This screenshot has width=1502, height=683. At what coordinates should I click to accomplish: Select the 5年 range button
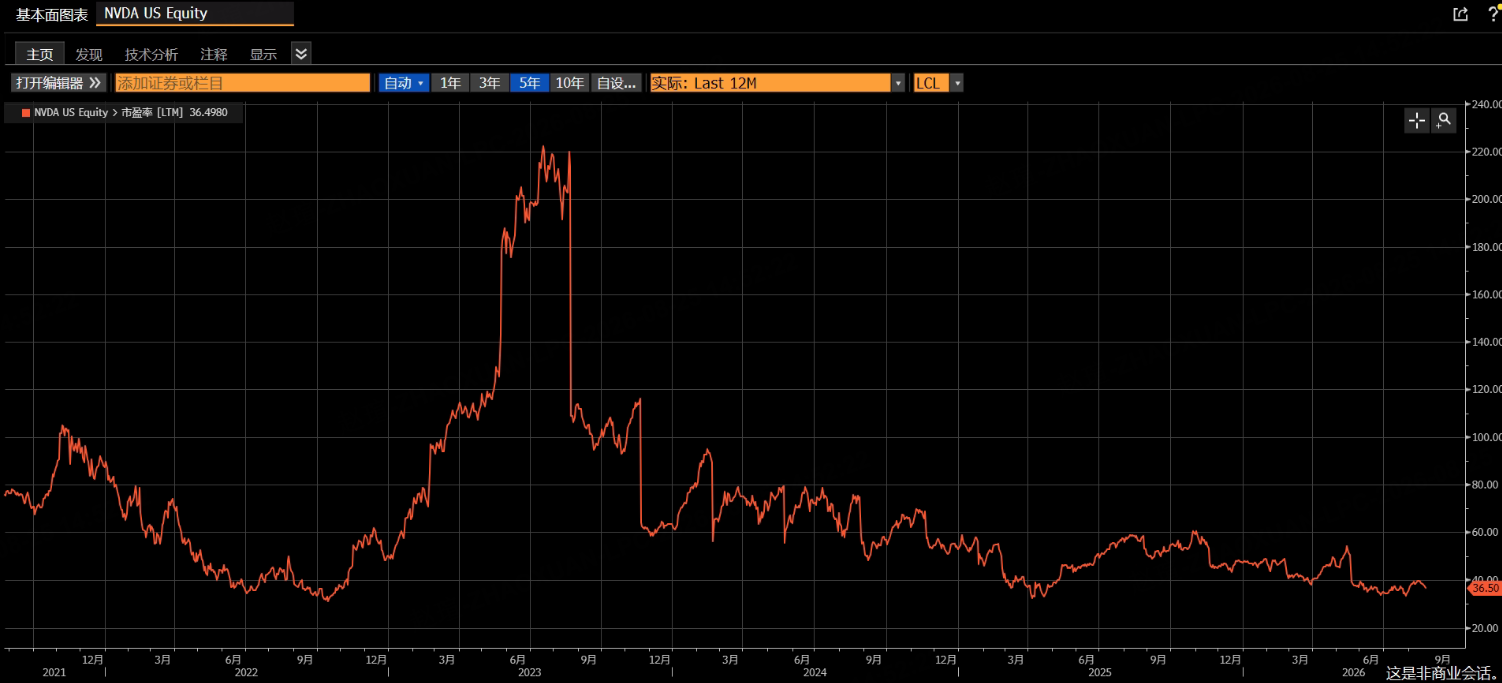pos(529,83)
